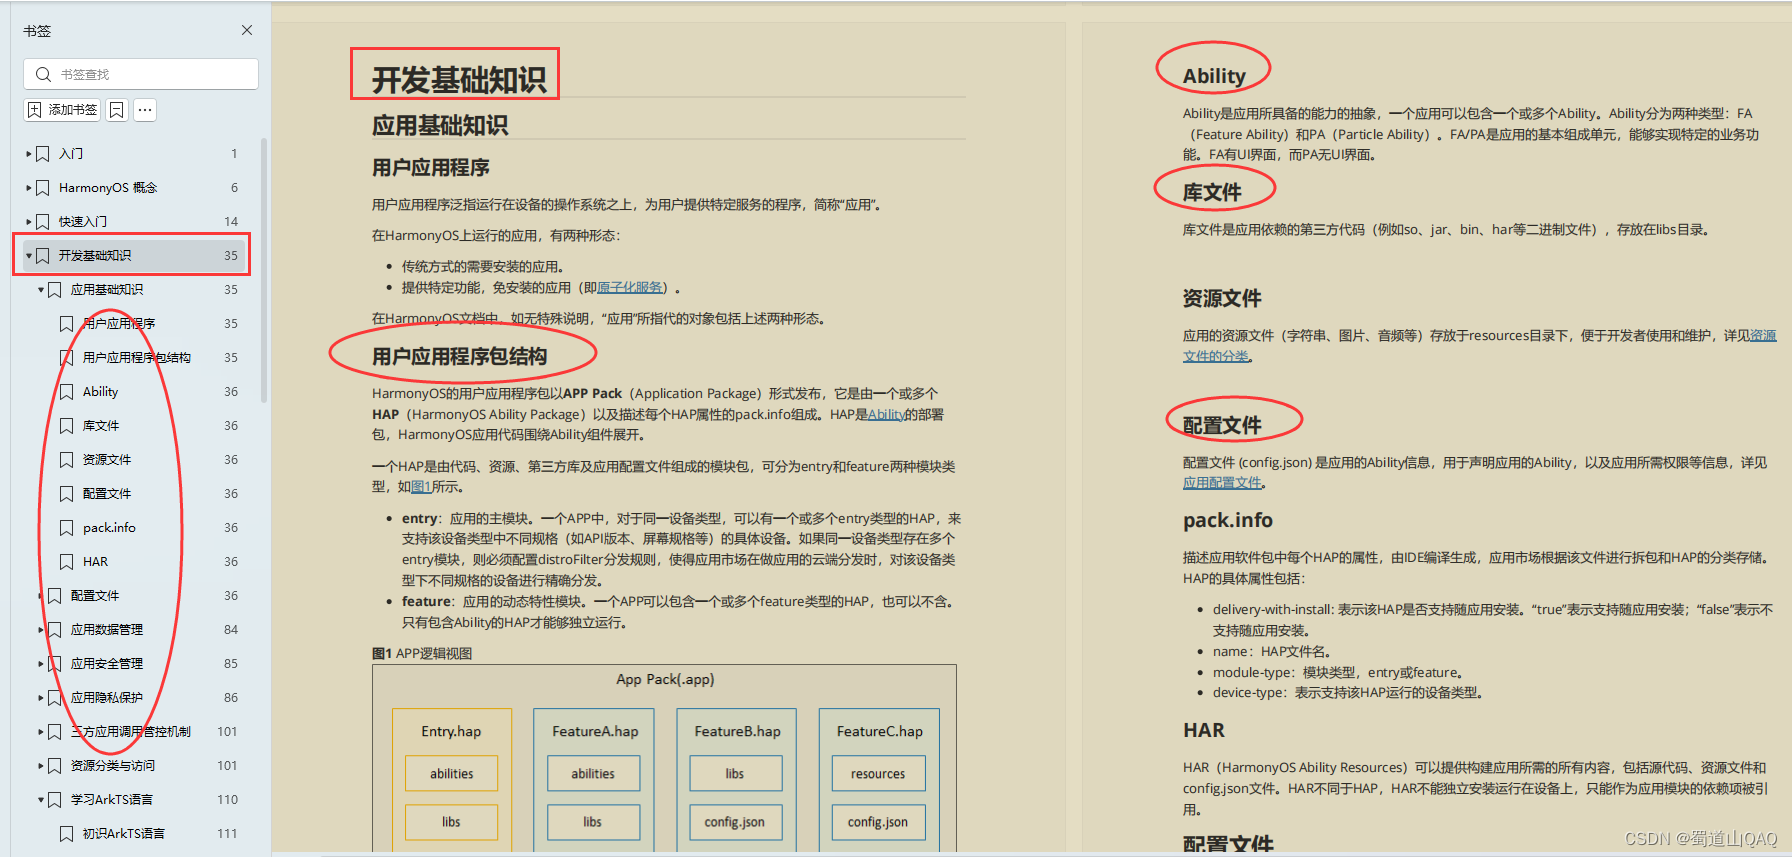Click the bookmark icon of 应用隐私保护
This screenshot has height=857, width=1792.
point(55,698)
